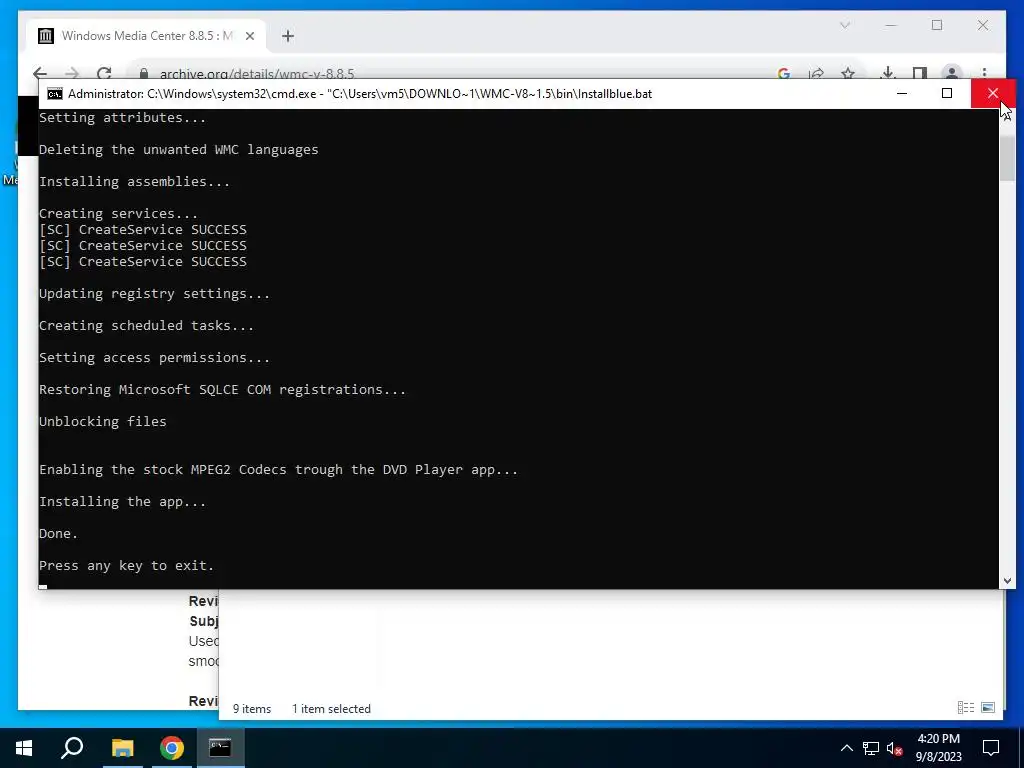The width and height of the screenshot is (1024, 768).
Task: Open the Windows Start menu
Action: pos(24,748)
